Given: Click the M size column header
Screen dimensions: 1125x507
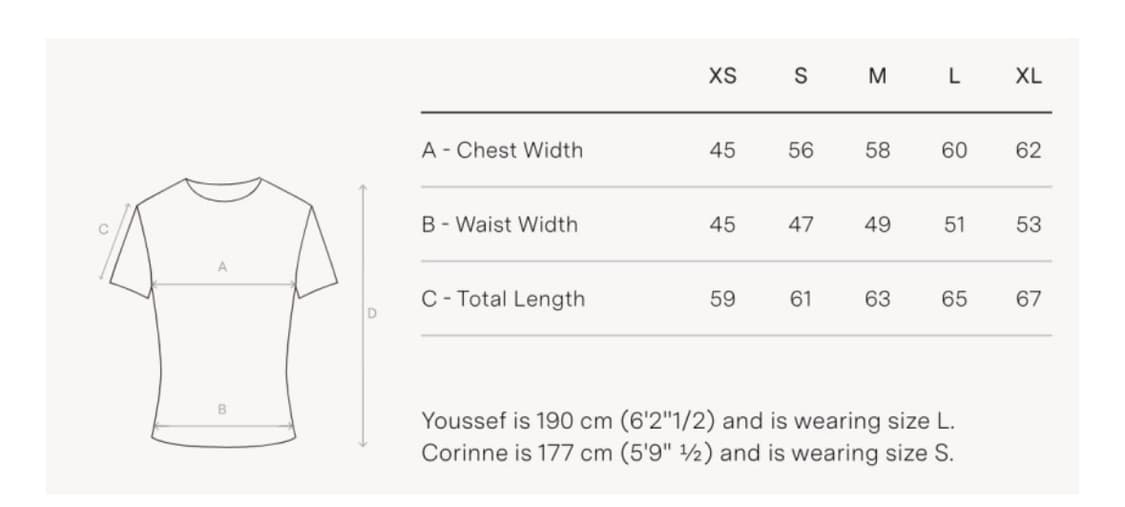Looking at the screenshot, I should [877, 76].
